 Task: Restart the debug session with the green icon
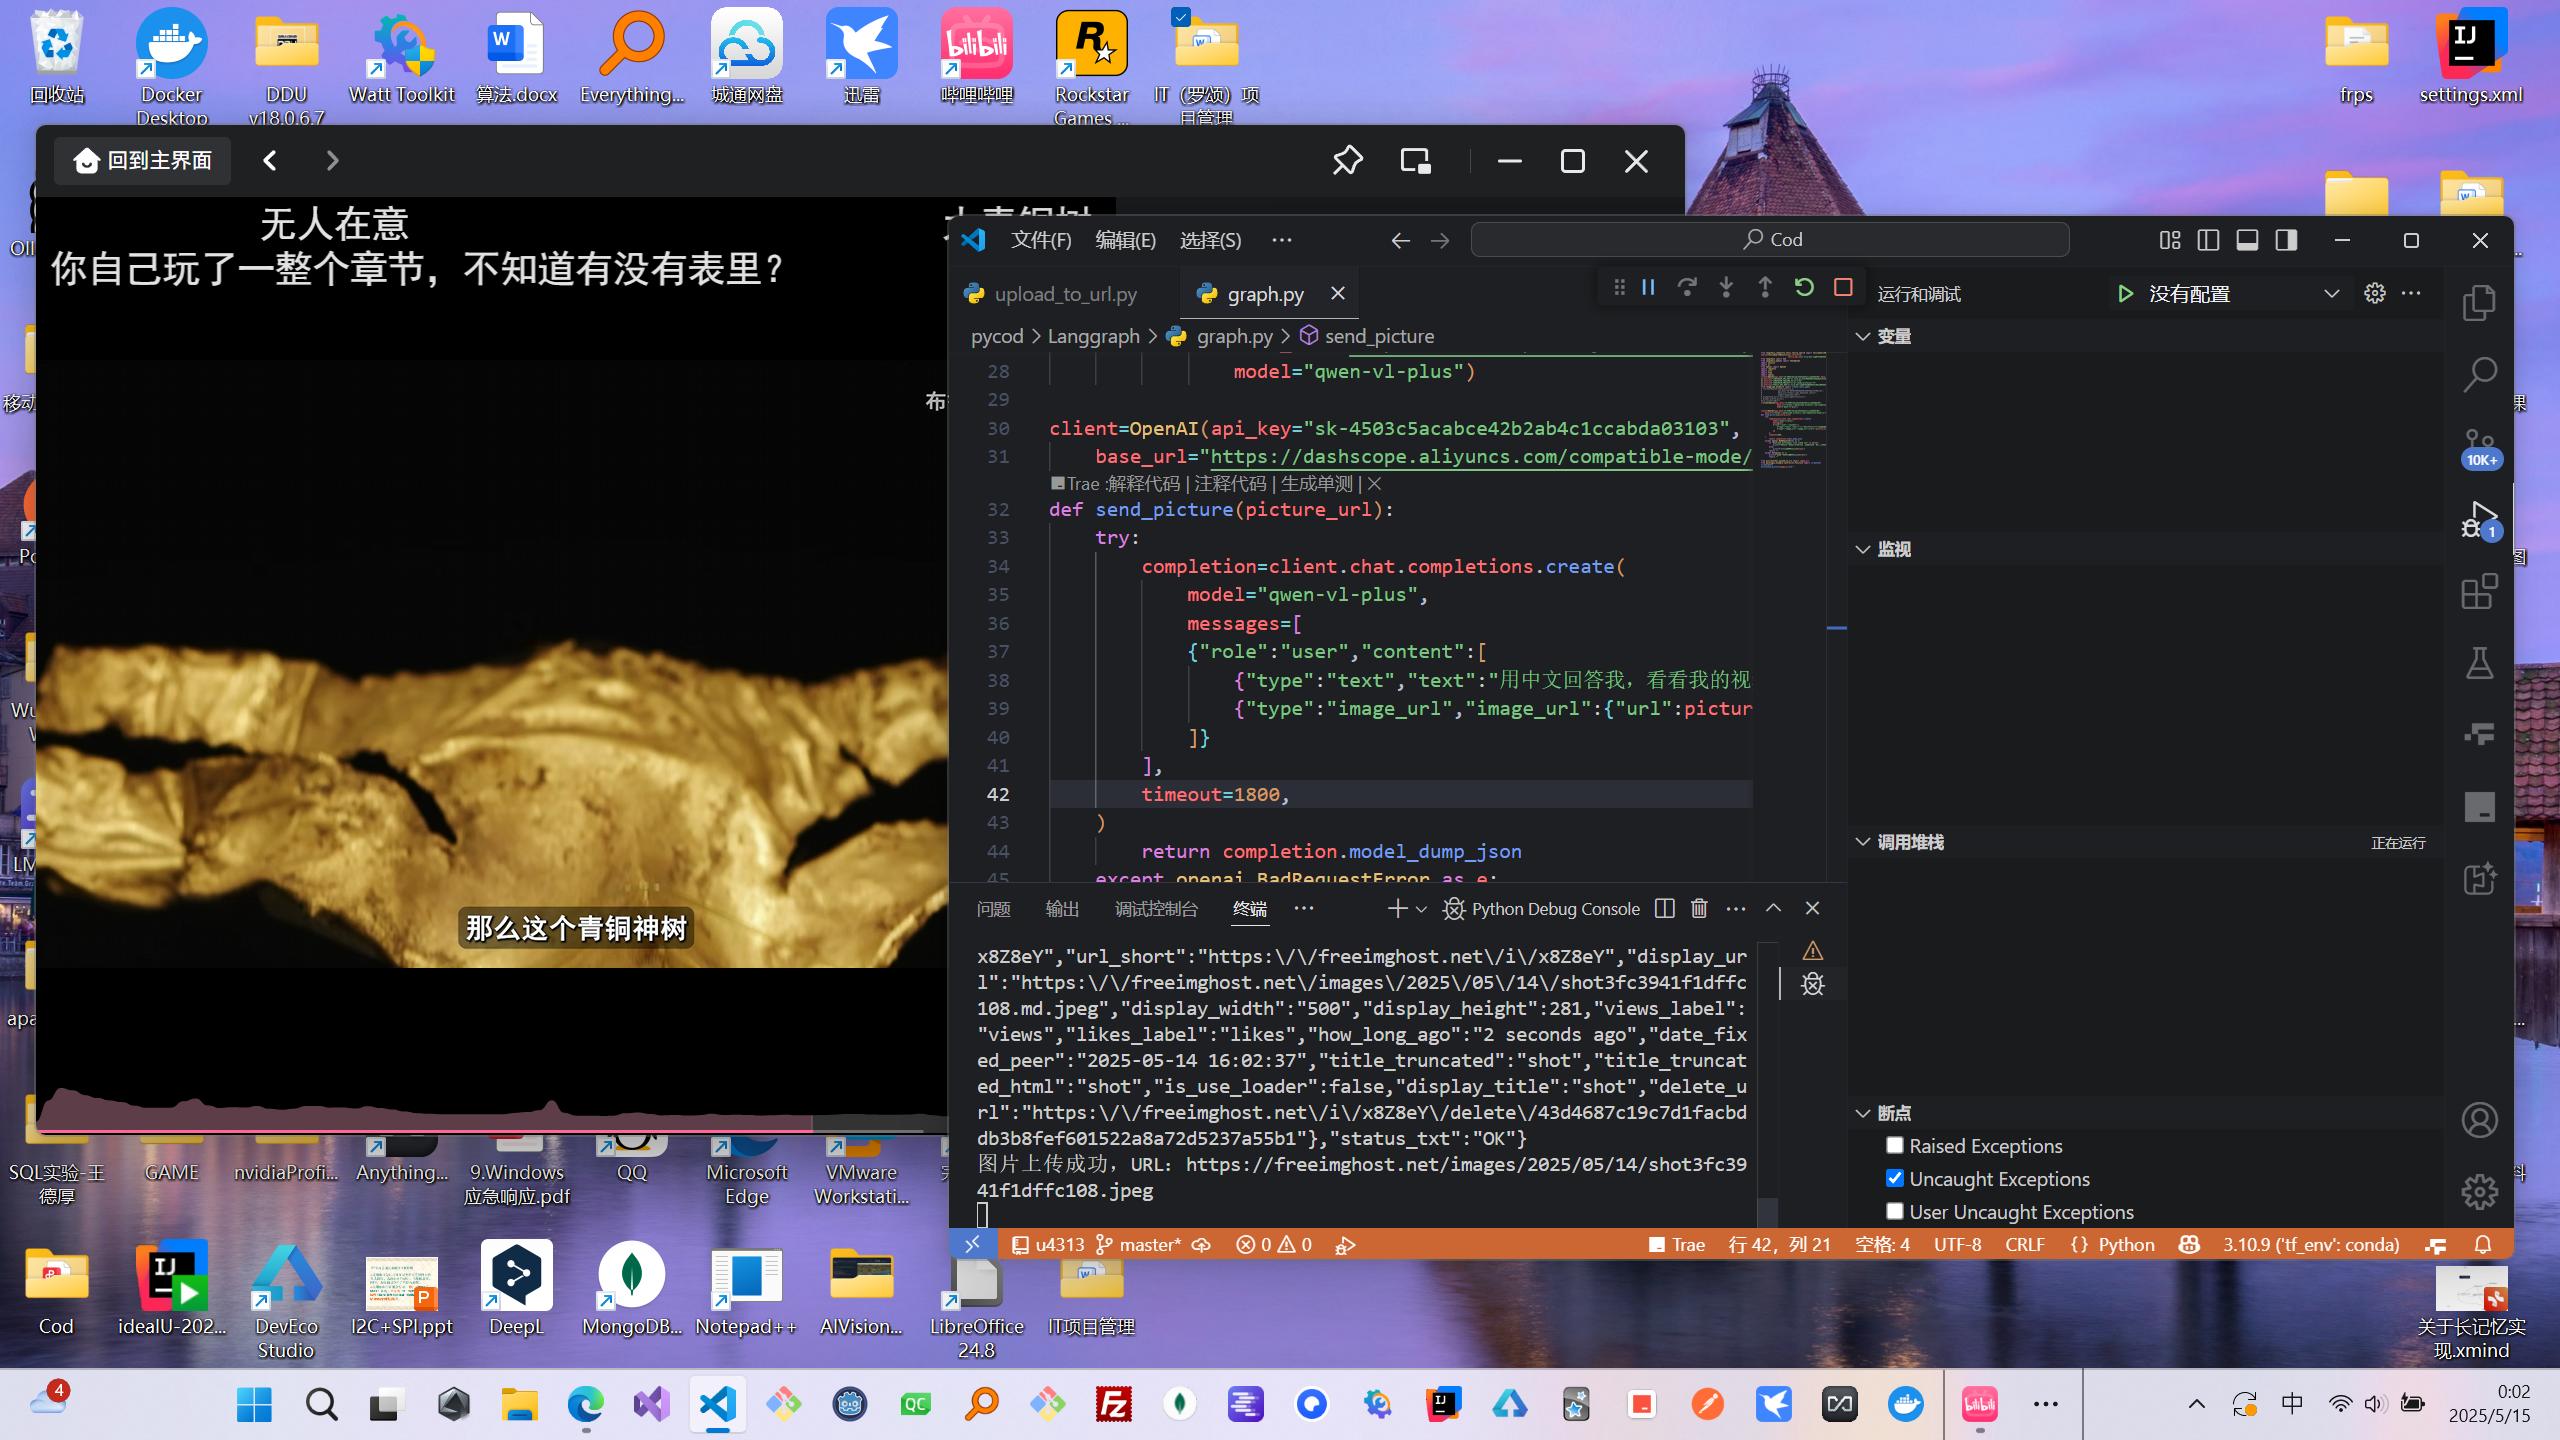1804,288
